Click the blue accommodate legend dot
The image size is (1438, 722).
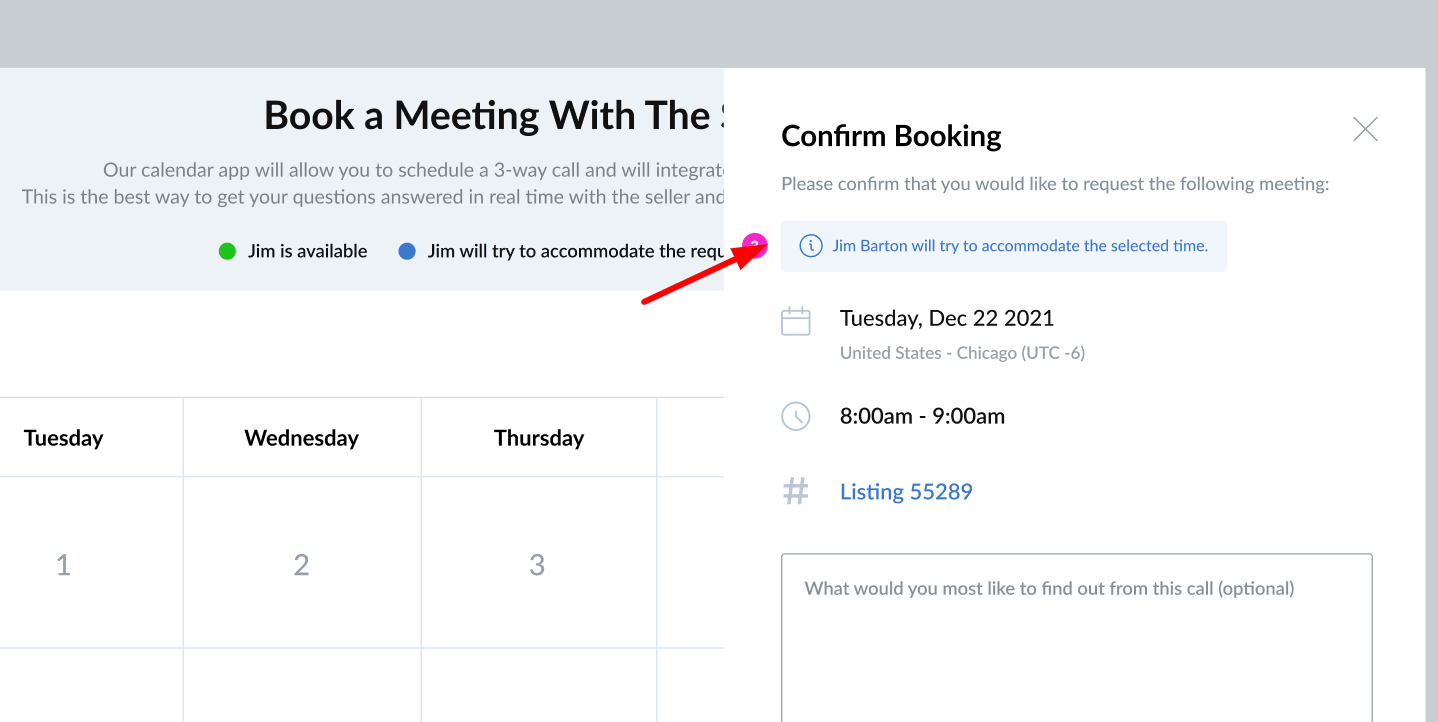click(x=407, y=251)
